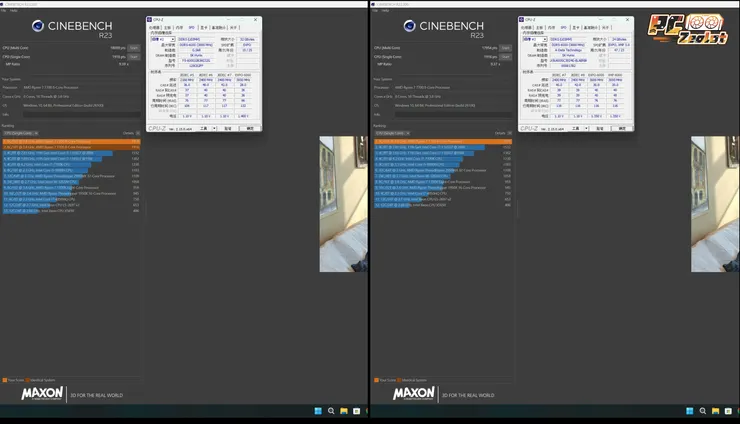Open taskbar Search on right screen
This screenshot has width=740, height=424.
click(x=703, y=411)
